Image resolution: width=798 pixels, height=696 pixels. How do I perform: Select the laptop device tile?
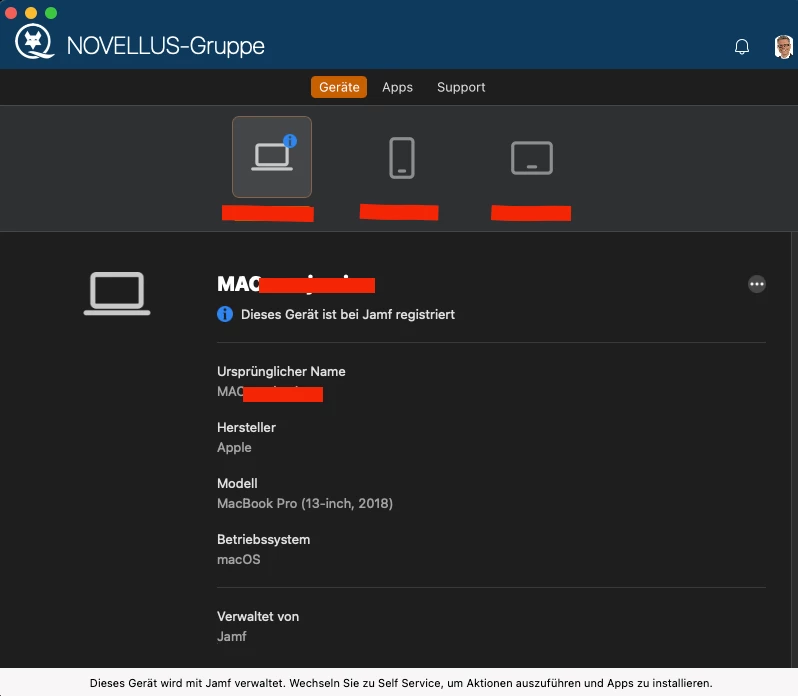(x=272, y=157)
